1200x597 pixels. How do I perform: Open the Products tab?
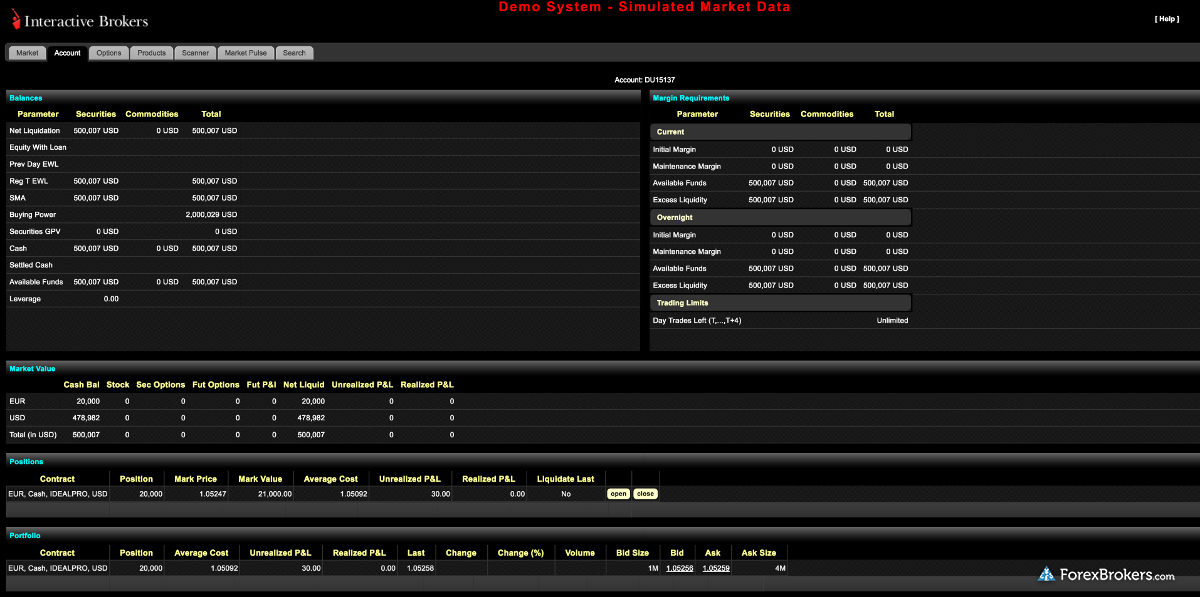pyautogui.click(x=151, y=53)
